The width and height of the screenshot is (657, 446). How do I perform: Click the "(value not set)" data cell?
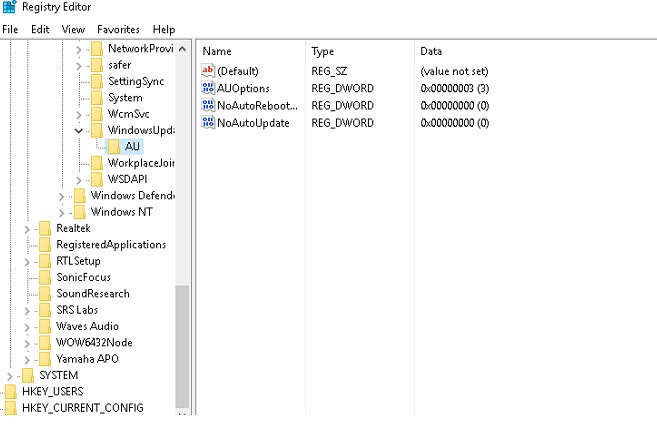tap(454, 71)
